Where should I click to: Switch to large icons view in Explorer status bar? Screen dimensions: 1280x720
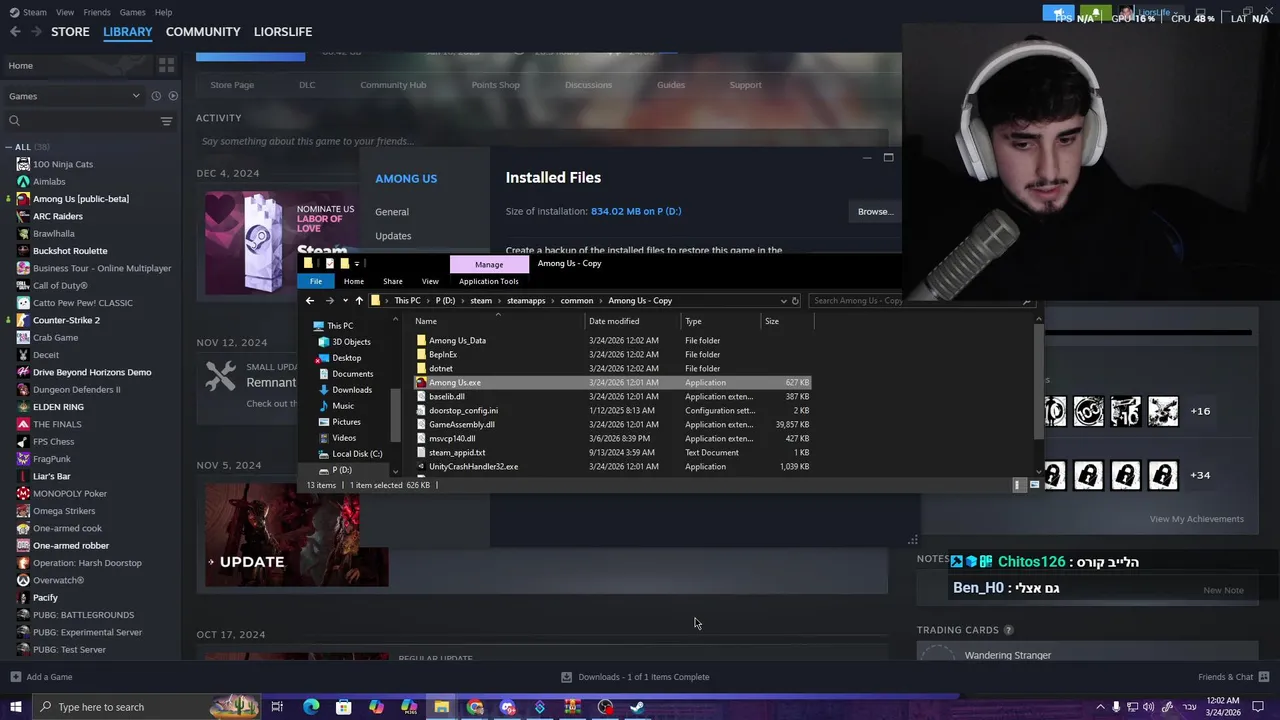(x=1034, y=485)
